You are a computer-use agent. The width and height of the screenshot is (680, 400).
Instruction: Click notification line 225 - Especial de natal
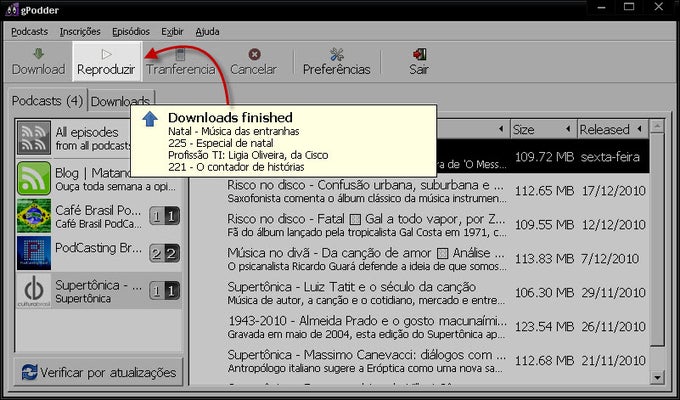(x=221, y=143)
